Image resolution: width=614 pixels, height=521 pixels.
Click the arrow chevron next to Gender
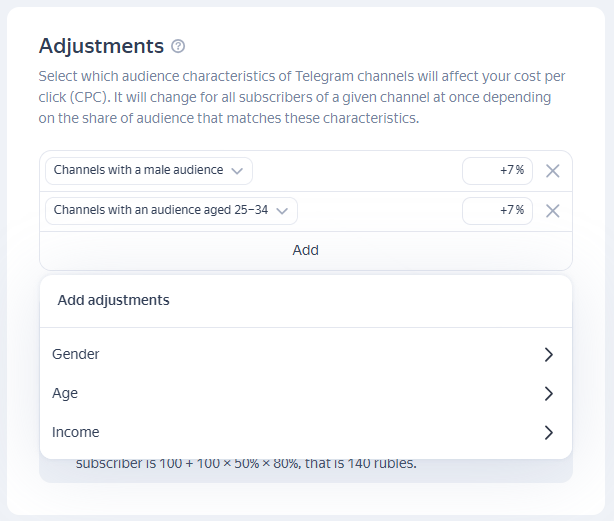(548, 355)
